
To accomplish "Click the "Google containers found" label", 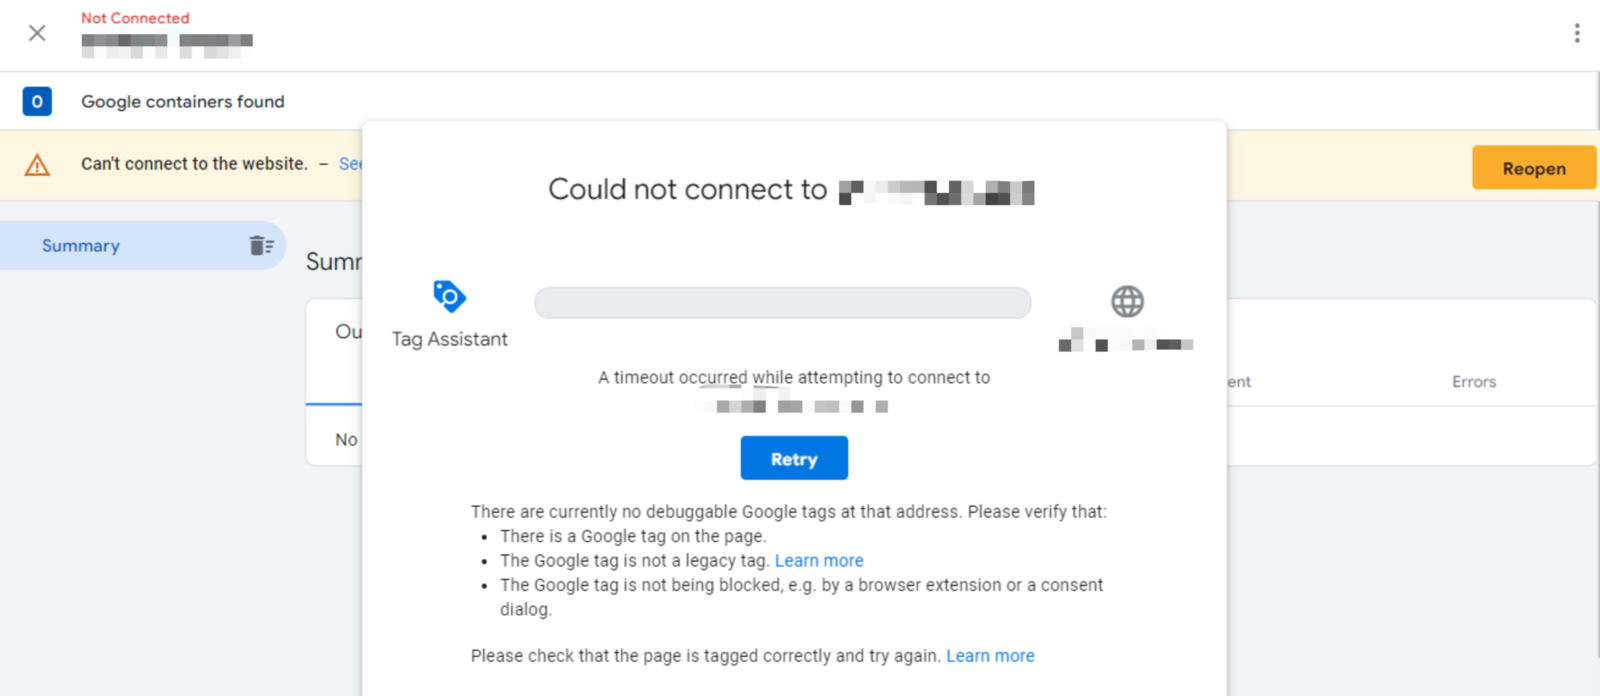I will pyautogui.click(x=183, y=101).
